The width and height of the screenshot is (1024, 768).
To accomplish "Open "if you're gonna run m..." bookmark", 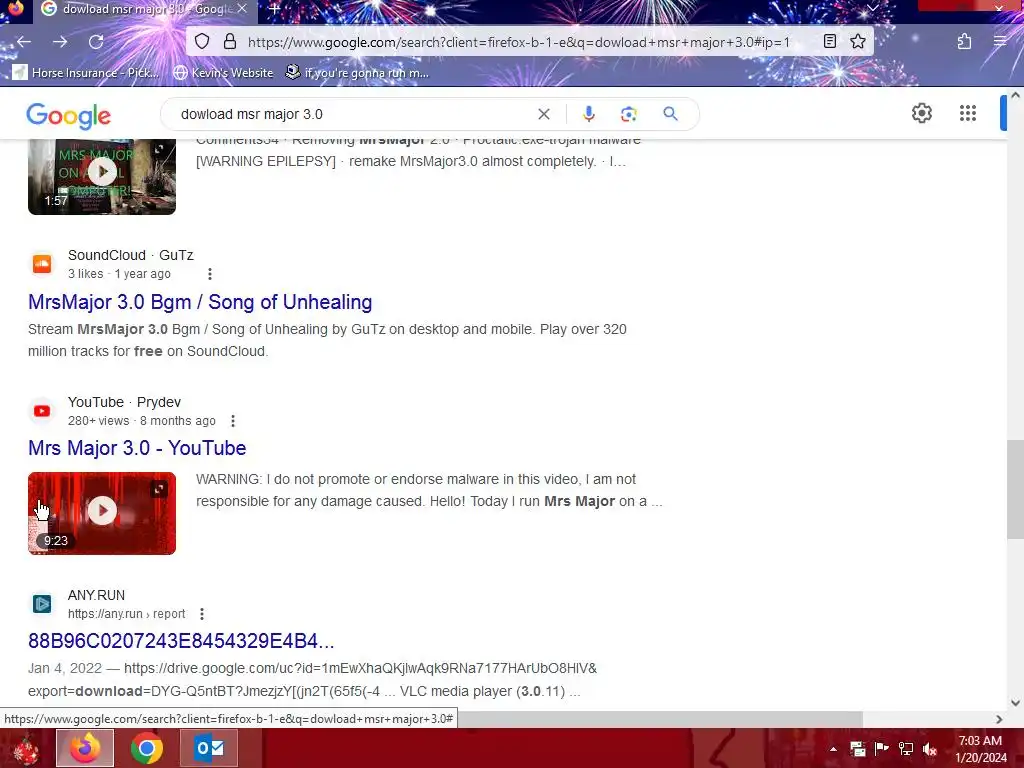I will (x=357, y=72).
